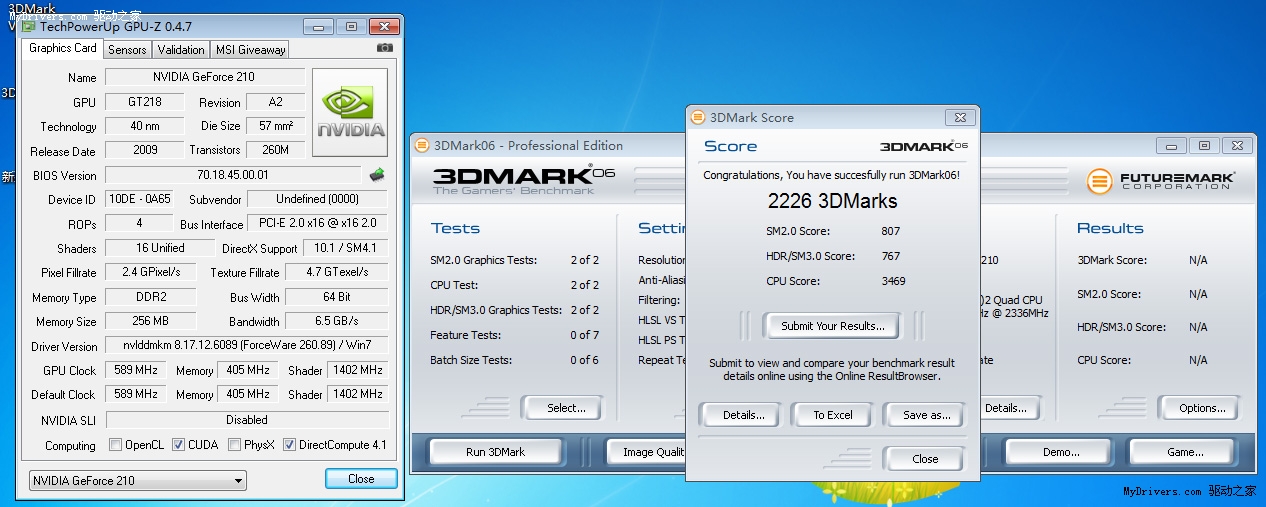Screen dimensions: 1266x507
Task: Click the 3DMark Score title bar icon
Action: [x=697, y=117]
